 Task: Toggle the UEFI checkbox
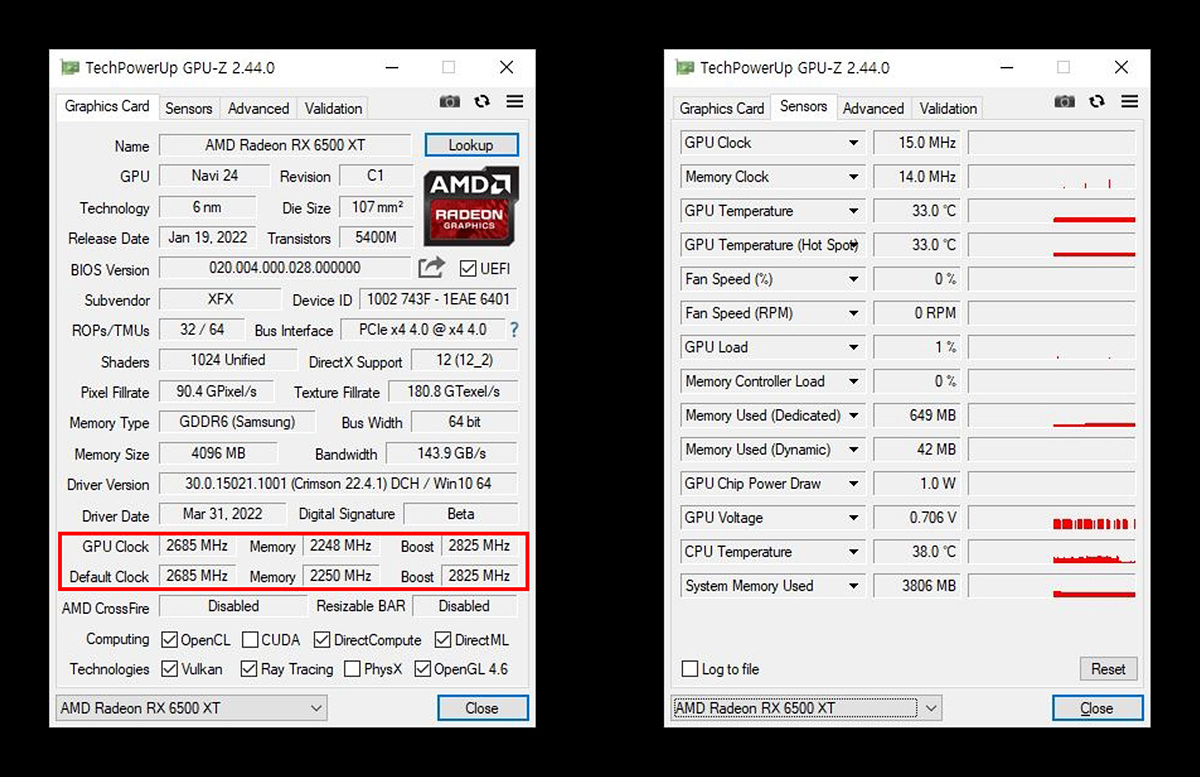467,268
